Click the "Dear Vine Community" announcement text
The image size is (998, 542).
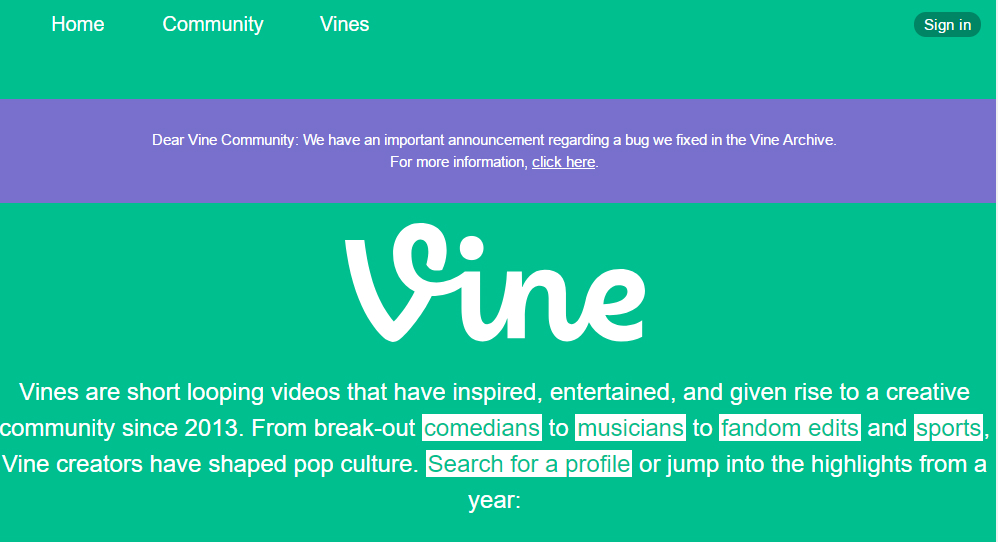224,140
